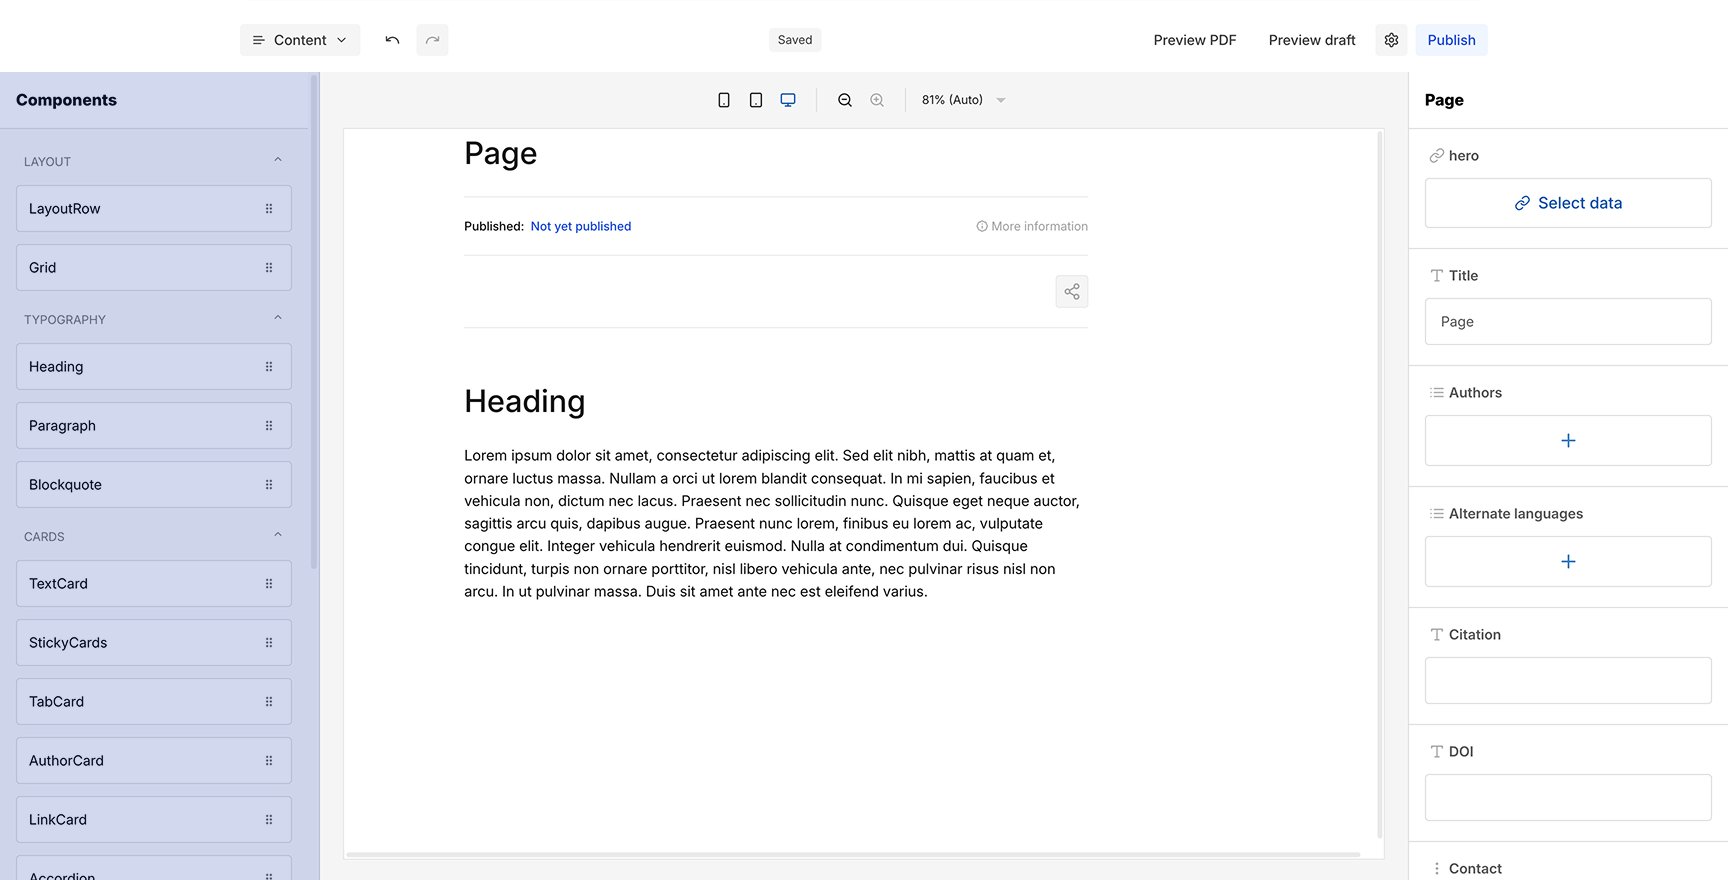Grab the Heading component drag handle
The height and width of the screenshot is (880, 1728).
(x=269, y=367)
